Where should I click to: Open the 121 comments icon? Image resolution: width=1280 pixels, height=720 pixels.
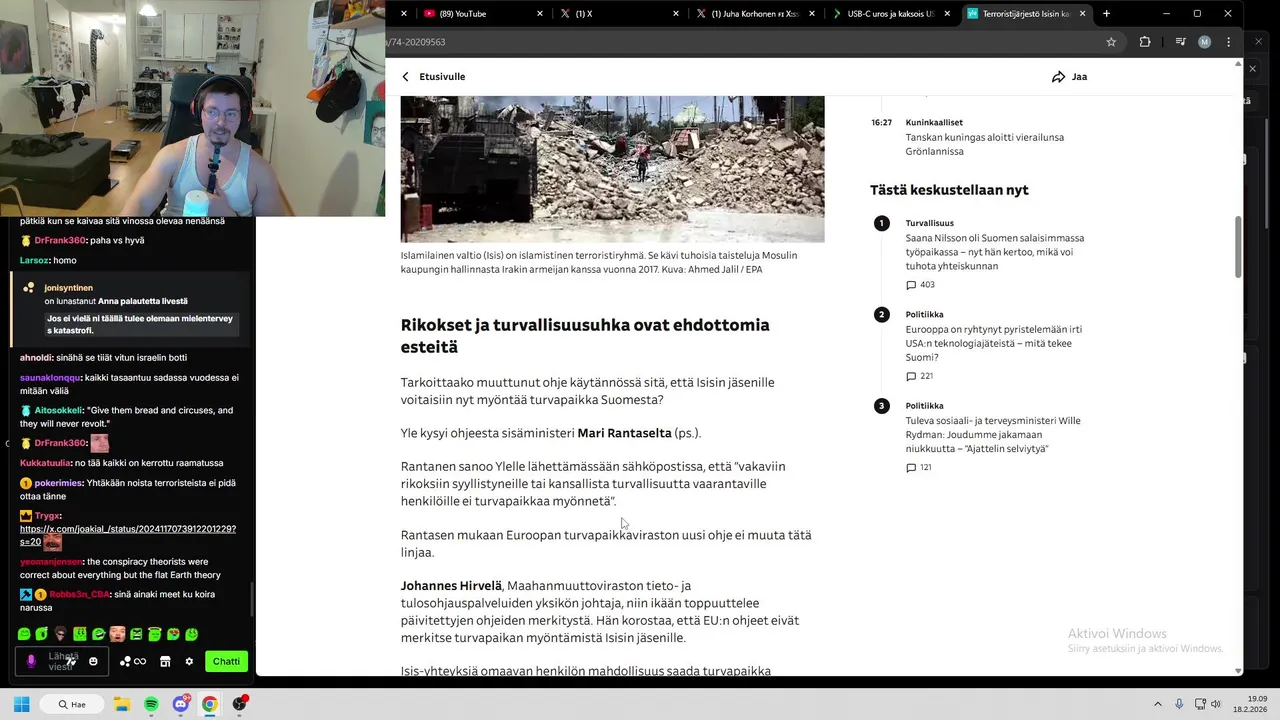point(911,468)
